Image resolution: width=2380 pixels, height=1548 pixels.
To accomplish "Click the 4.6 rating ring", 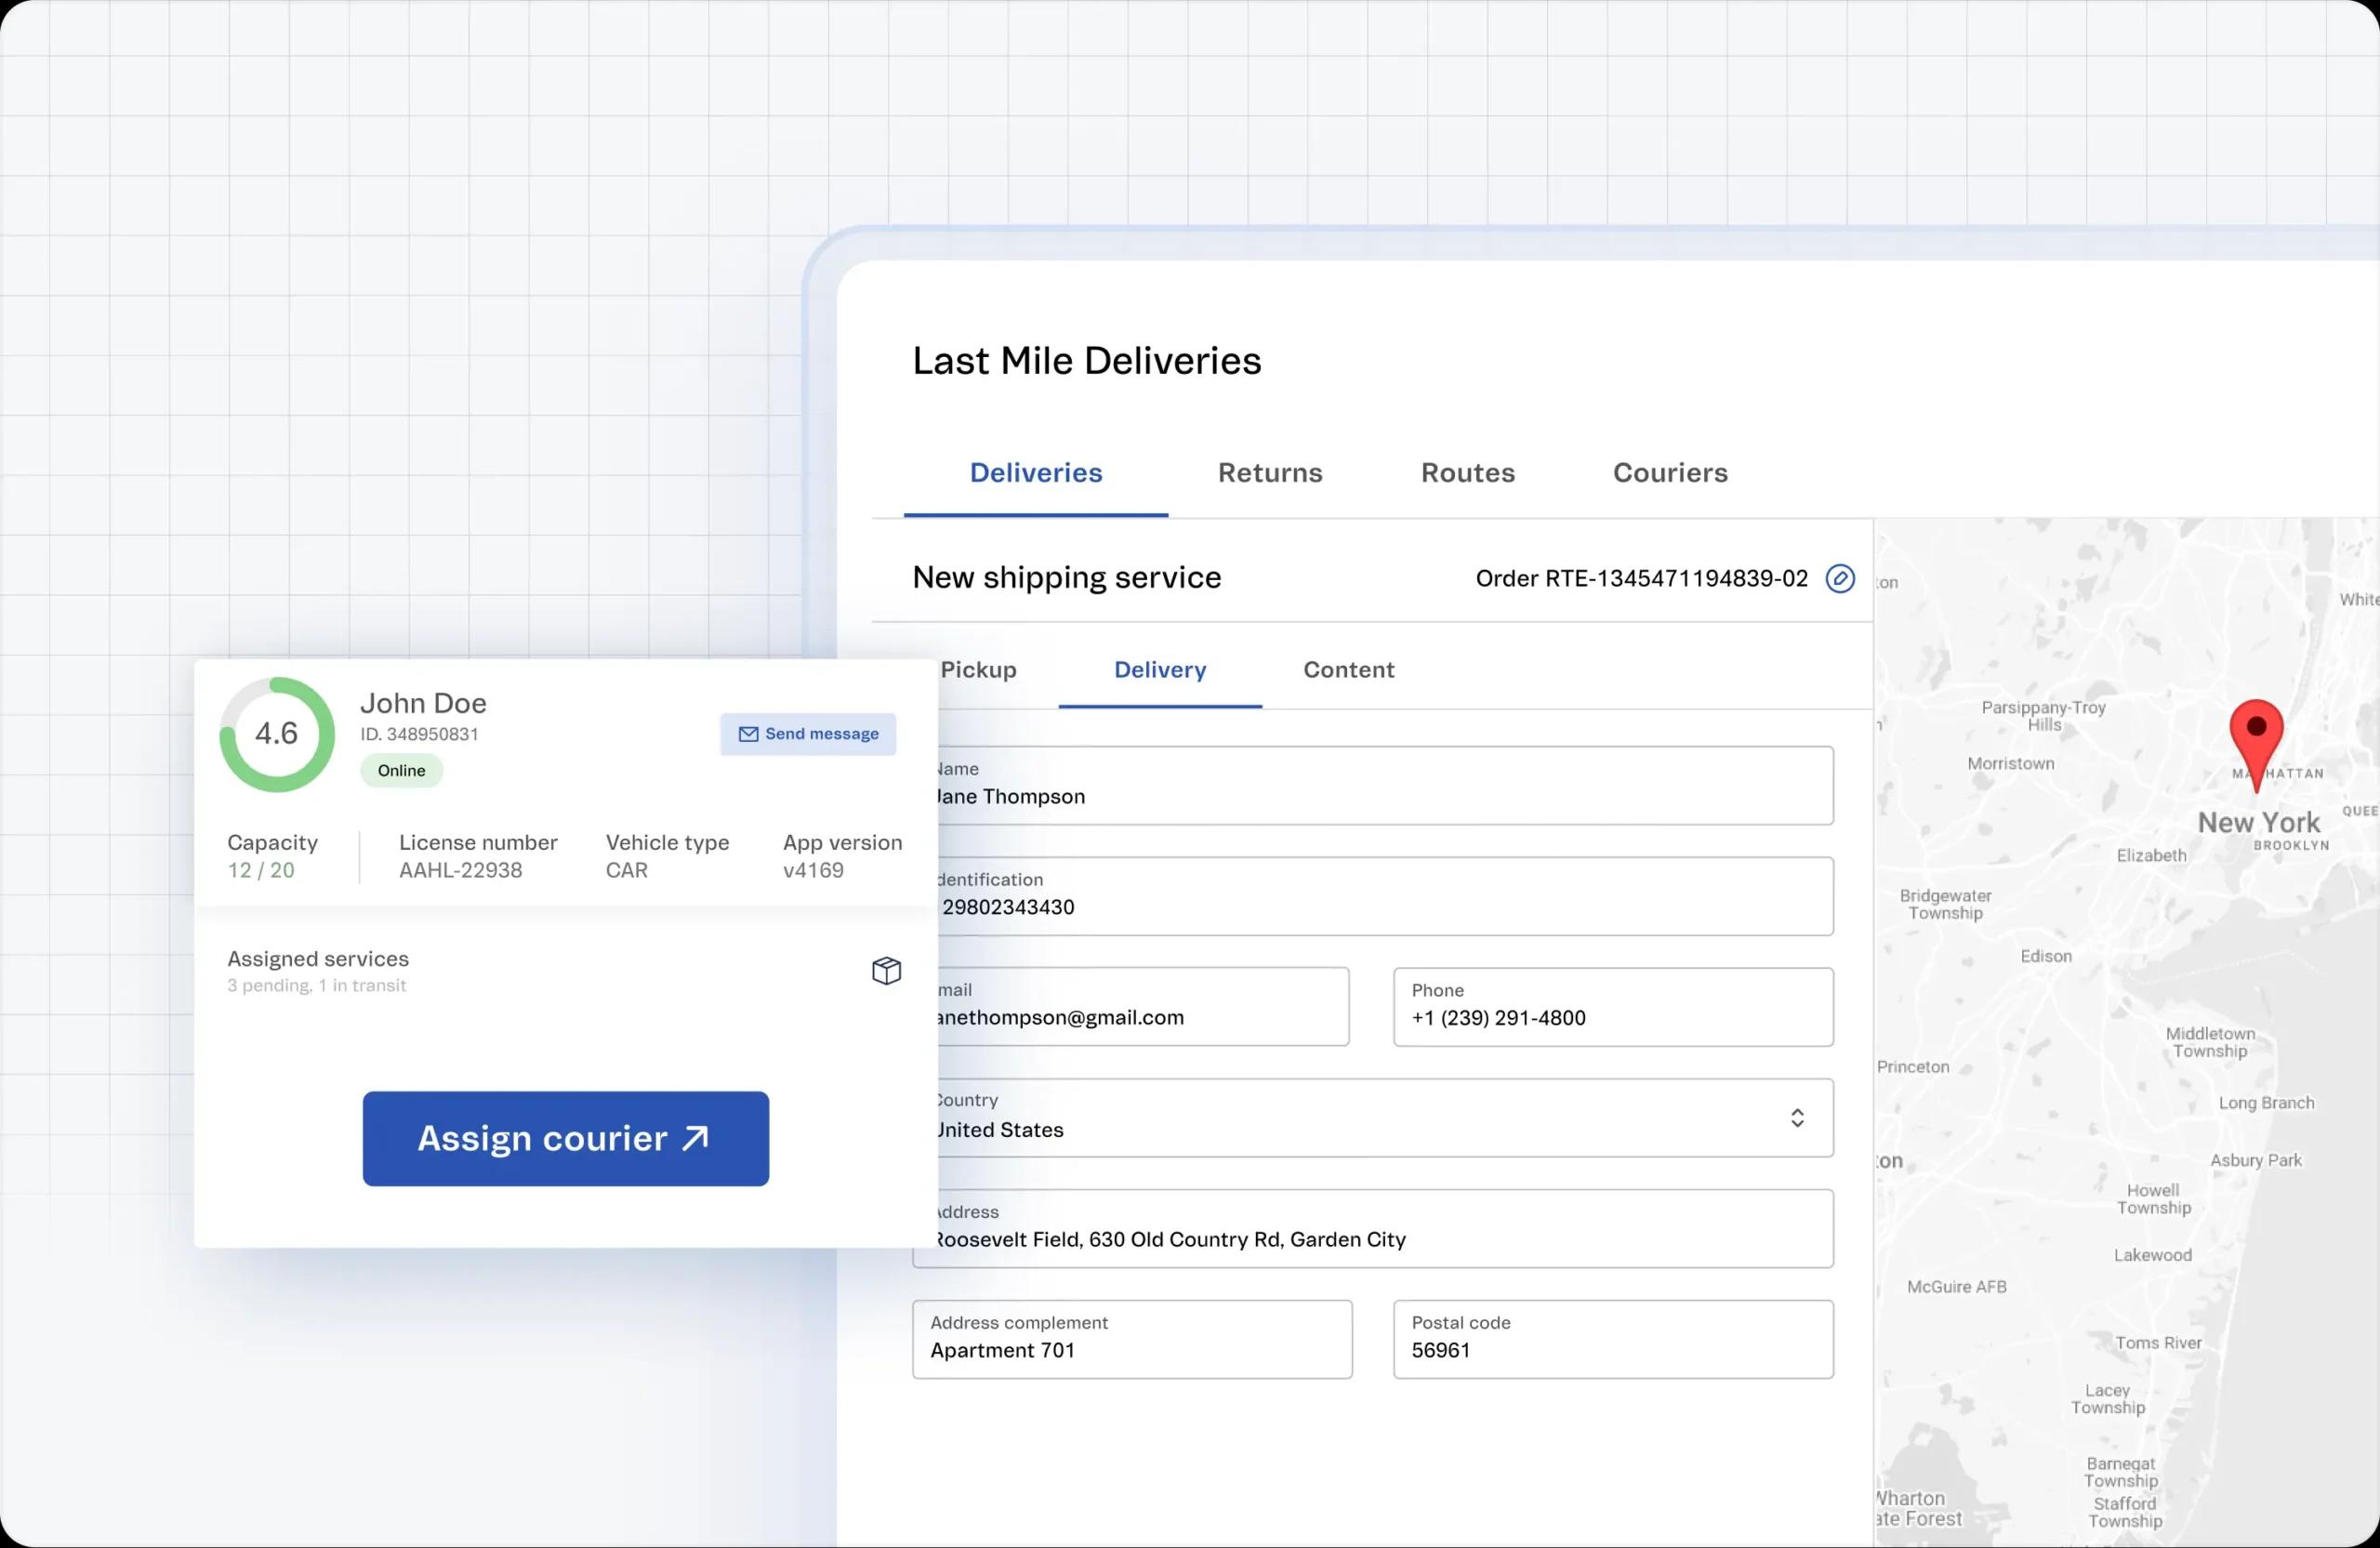I will pos(277,734).
